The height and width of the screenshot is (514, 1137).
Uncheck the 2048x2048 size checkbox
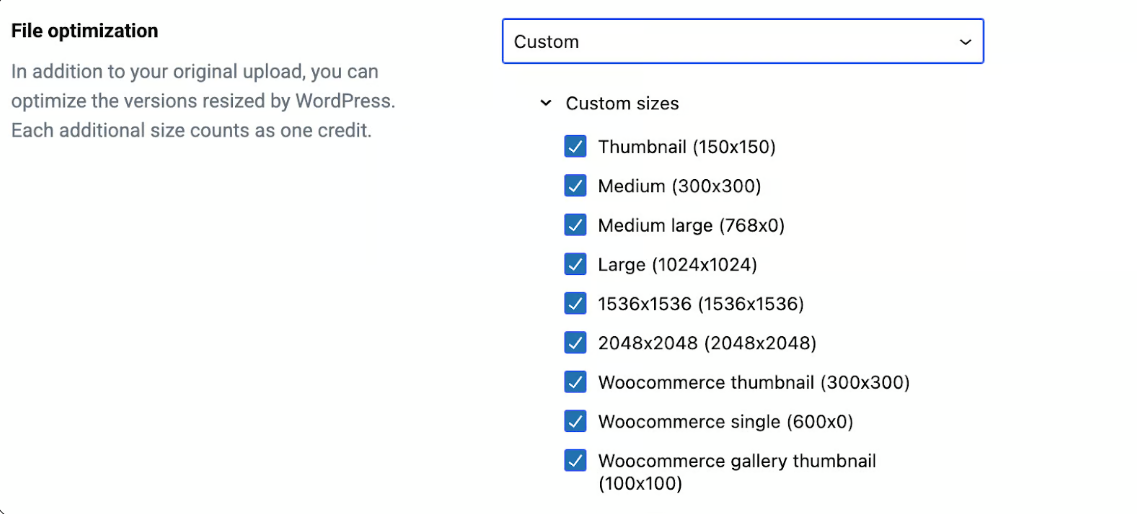click(575, 343)
